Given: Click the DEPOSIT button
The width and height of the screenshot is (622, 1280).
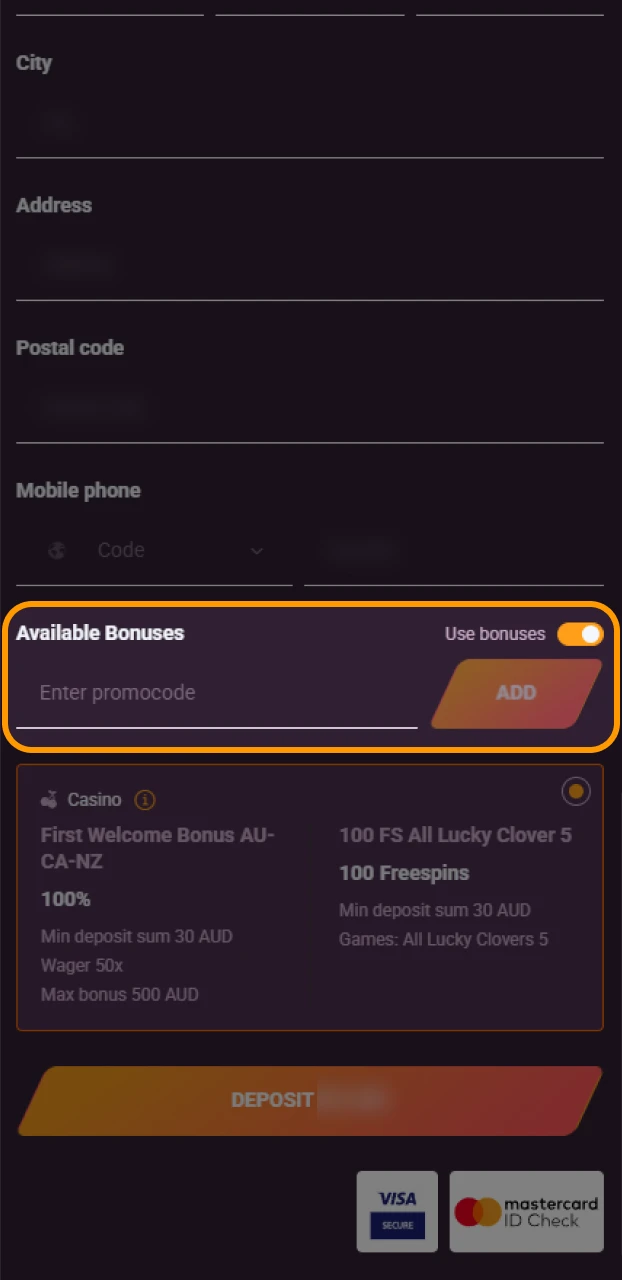Looking at the screenshot, I should [310, 1099].
